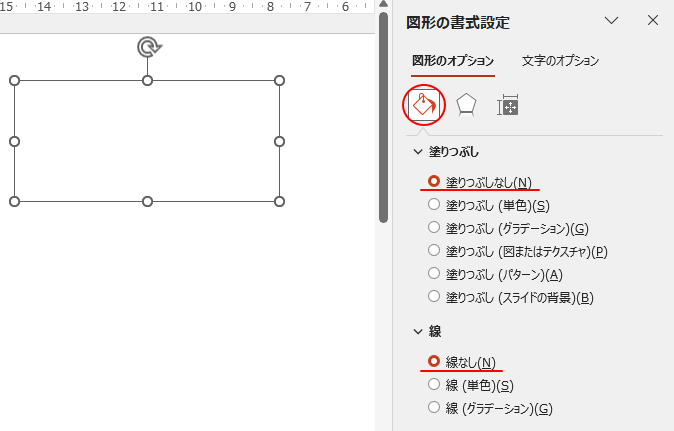Switch to the 図形のオプション tab
Viewport: 674px width, 431px height.
[453, 61]
